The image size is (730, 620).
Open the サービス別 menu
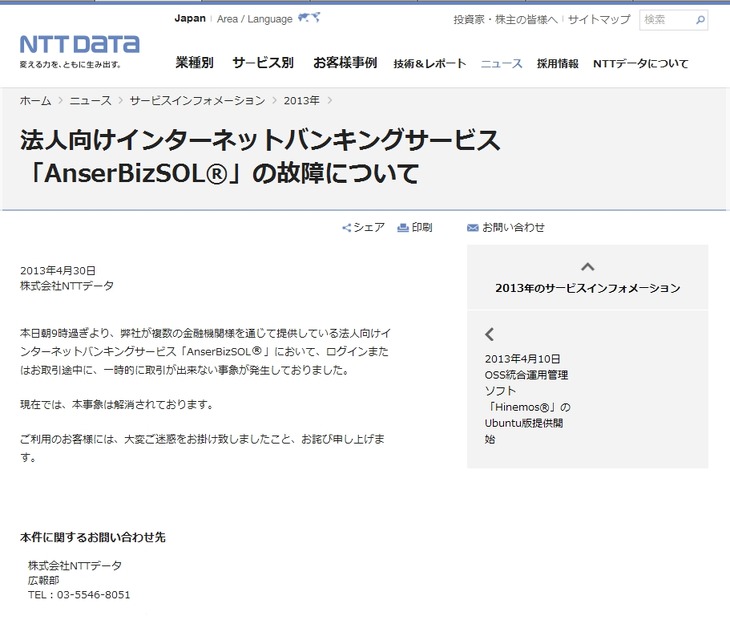pos(263,62)
